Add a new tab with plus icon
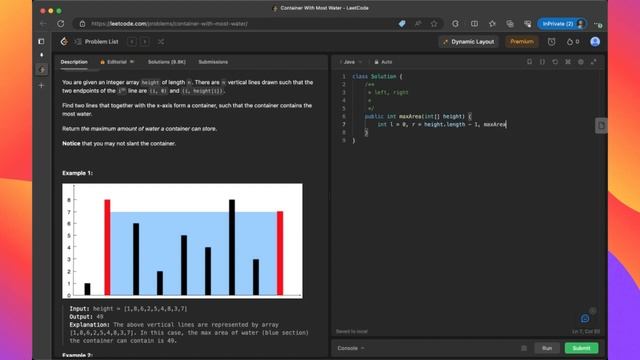 (x=41, y=85)
